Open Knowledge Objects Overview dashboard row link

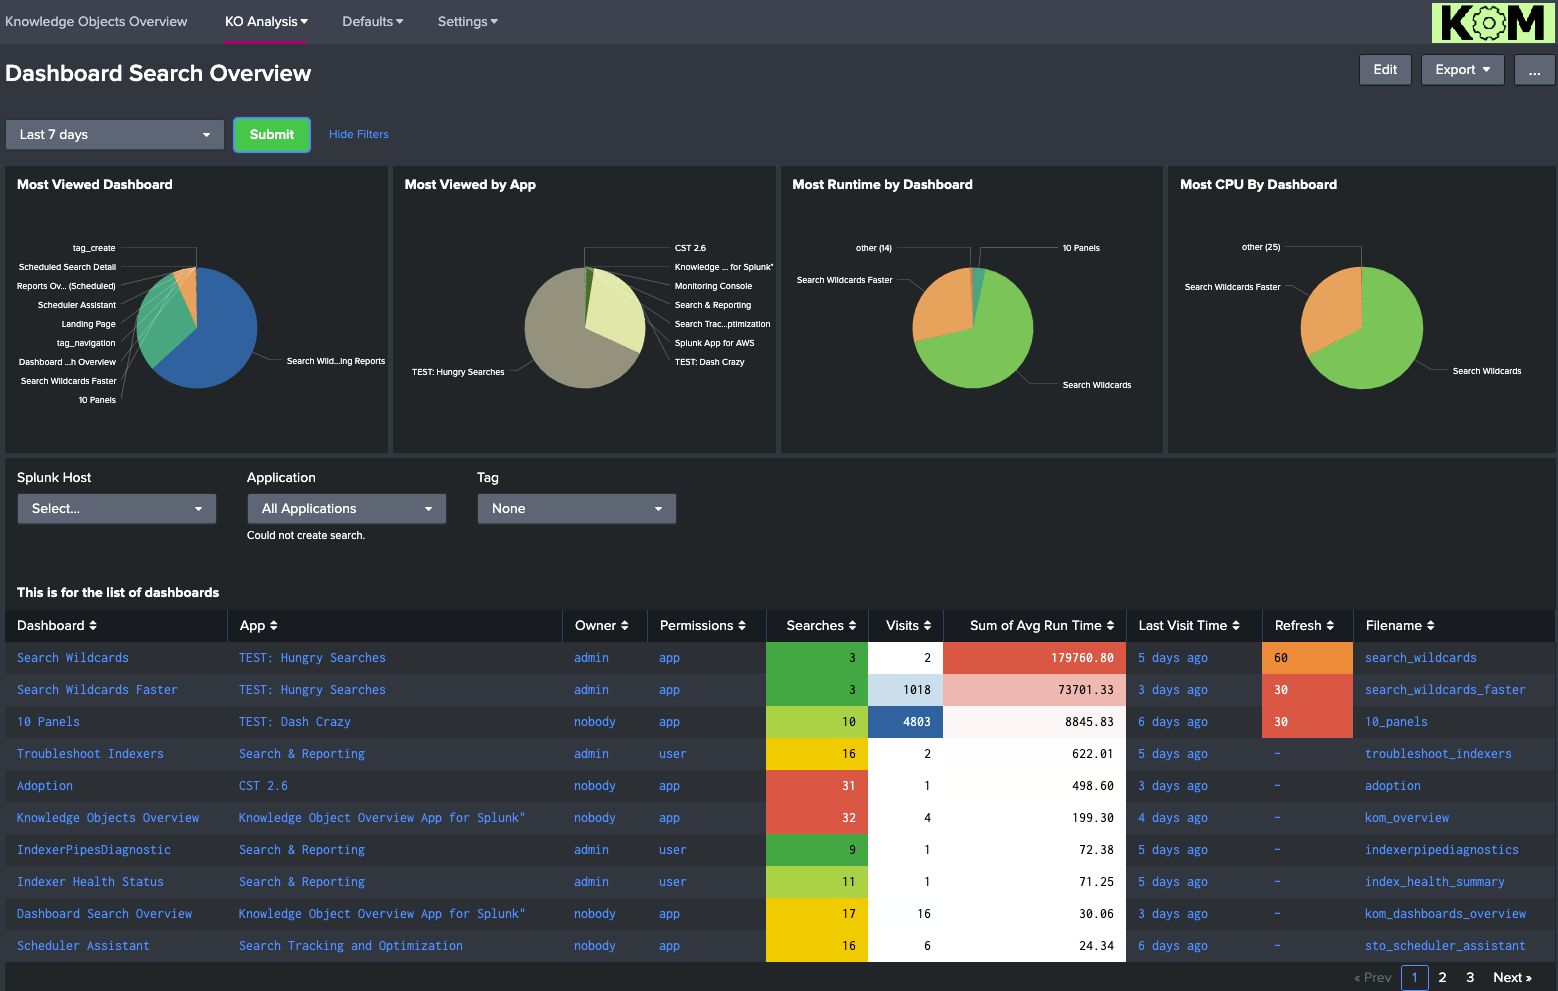(x=108, y=818)
